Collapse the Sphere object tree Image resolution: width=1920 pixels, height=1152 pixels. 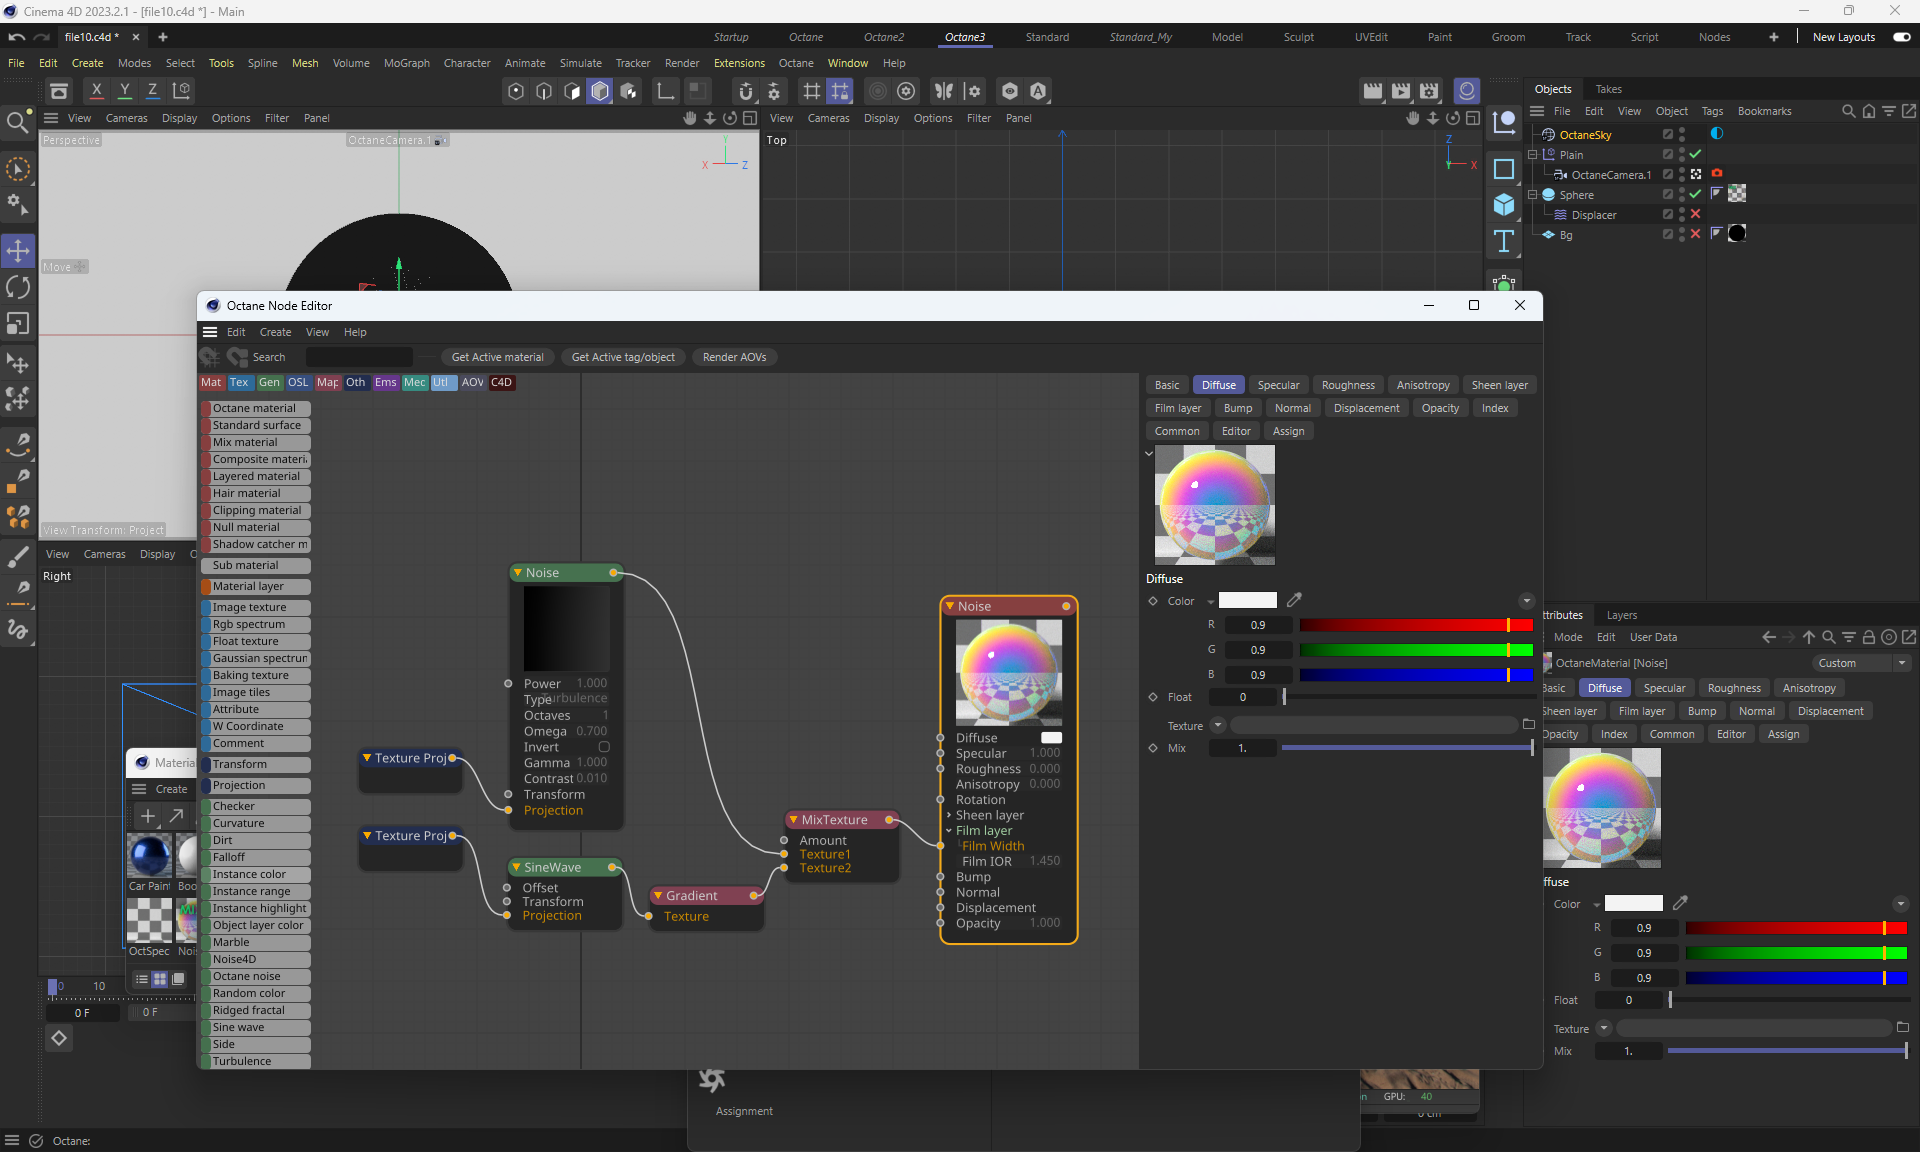1532,195
